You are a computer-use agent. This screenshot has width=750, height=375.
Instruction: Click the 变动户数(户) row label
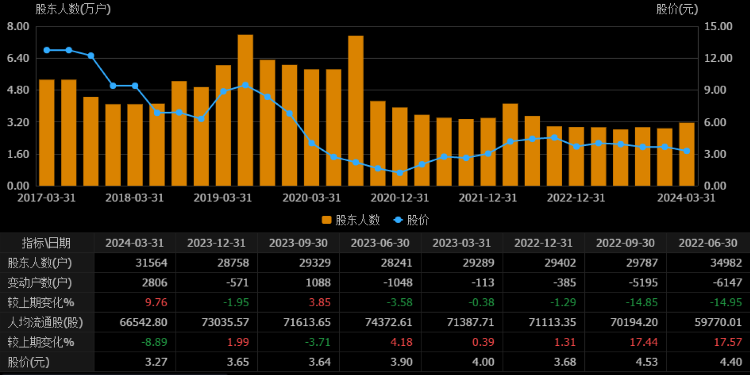pos(40,283)
